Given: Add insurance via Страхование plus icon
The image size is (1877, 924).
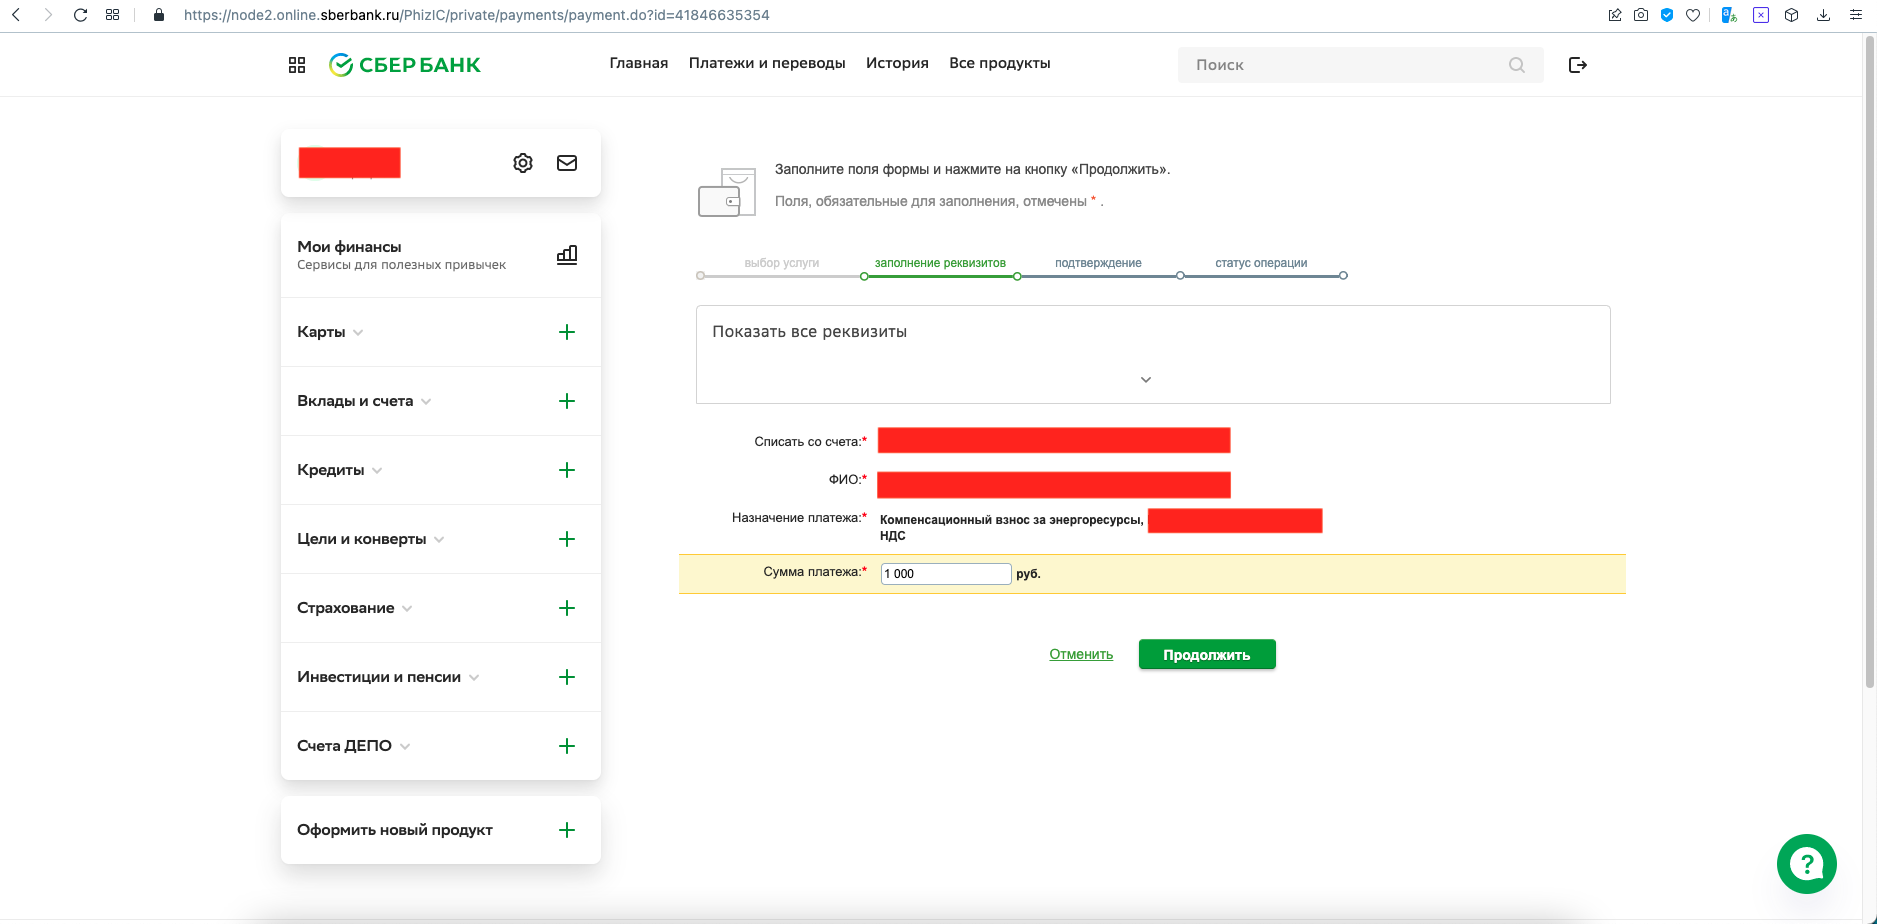Looking at the screenshot, I should (567, 608).
